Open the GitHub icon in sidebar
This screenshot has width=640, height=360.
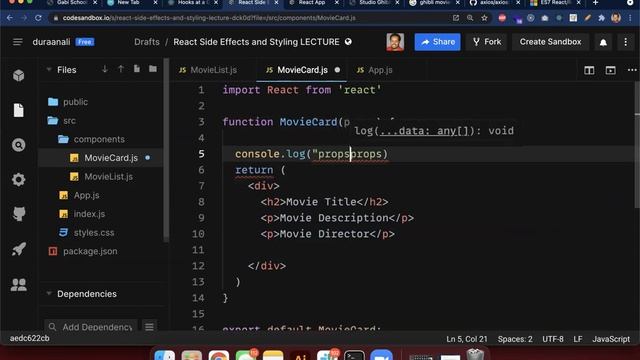pyautogui.click(x=18, y=214)
